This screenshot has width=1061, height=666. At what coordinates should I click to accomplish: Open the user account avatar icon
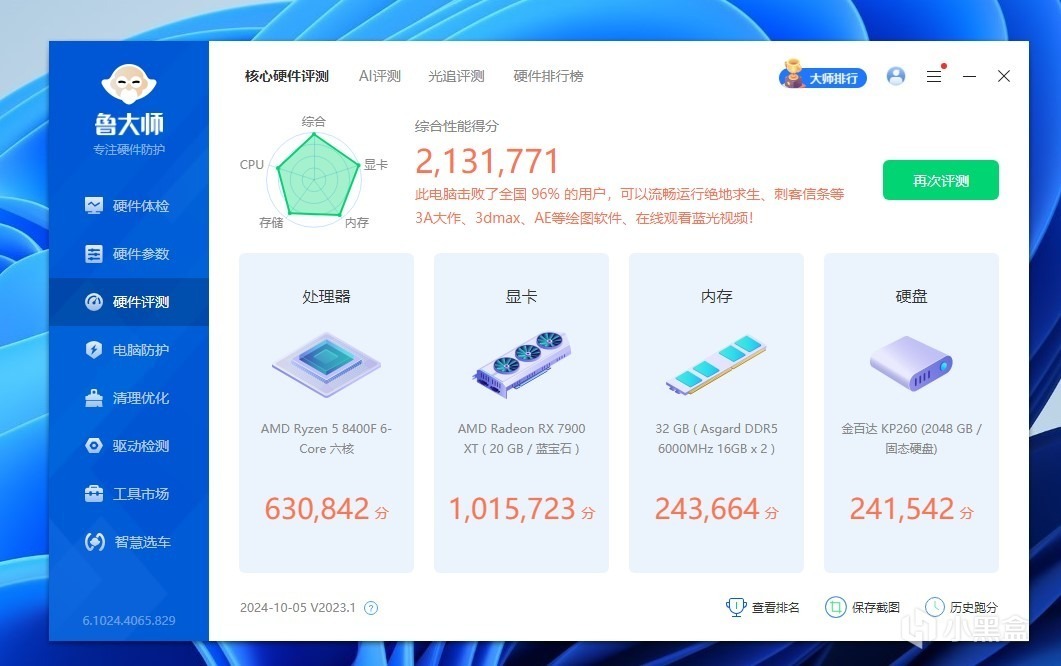pyautogui.click(x=896, y=76)
